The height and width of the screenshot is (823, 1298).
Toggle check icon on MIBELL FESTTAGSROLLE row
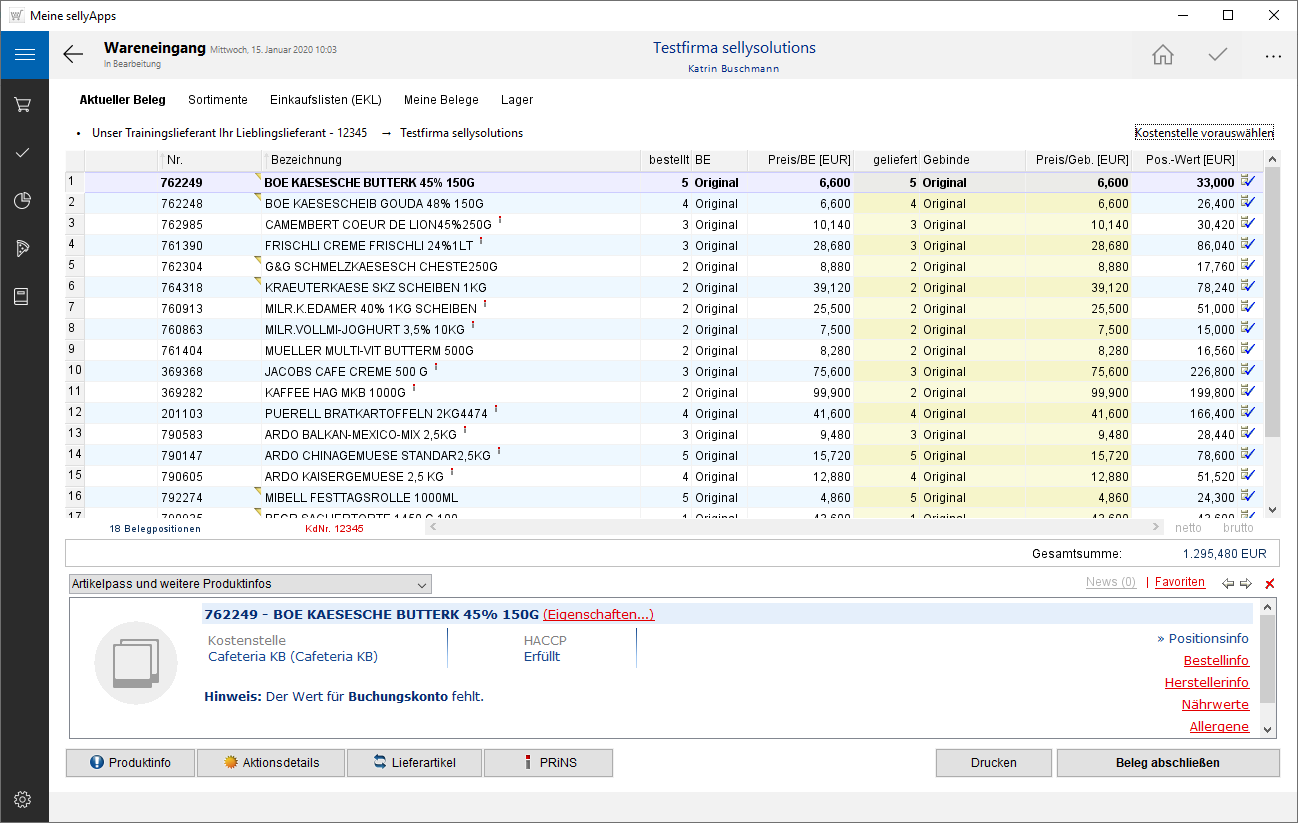click(x=1248, y=497)
